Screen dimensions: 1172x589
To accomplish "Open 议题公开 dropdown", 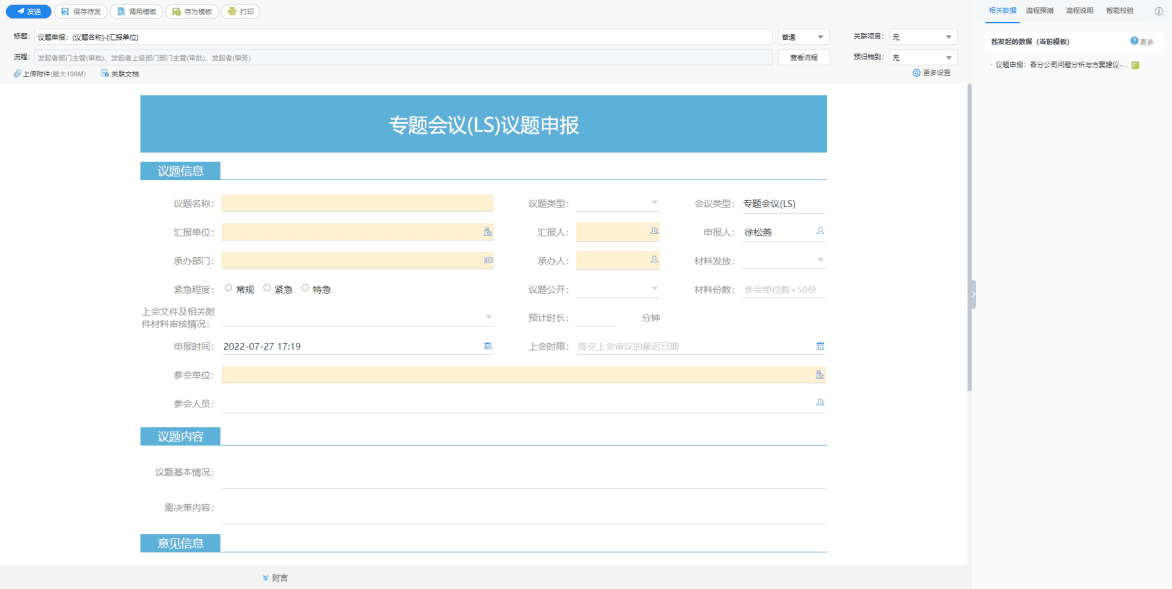I will click(x=618, y=289).
